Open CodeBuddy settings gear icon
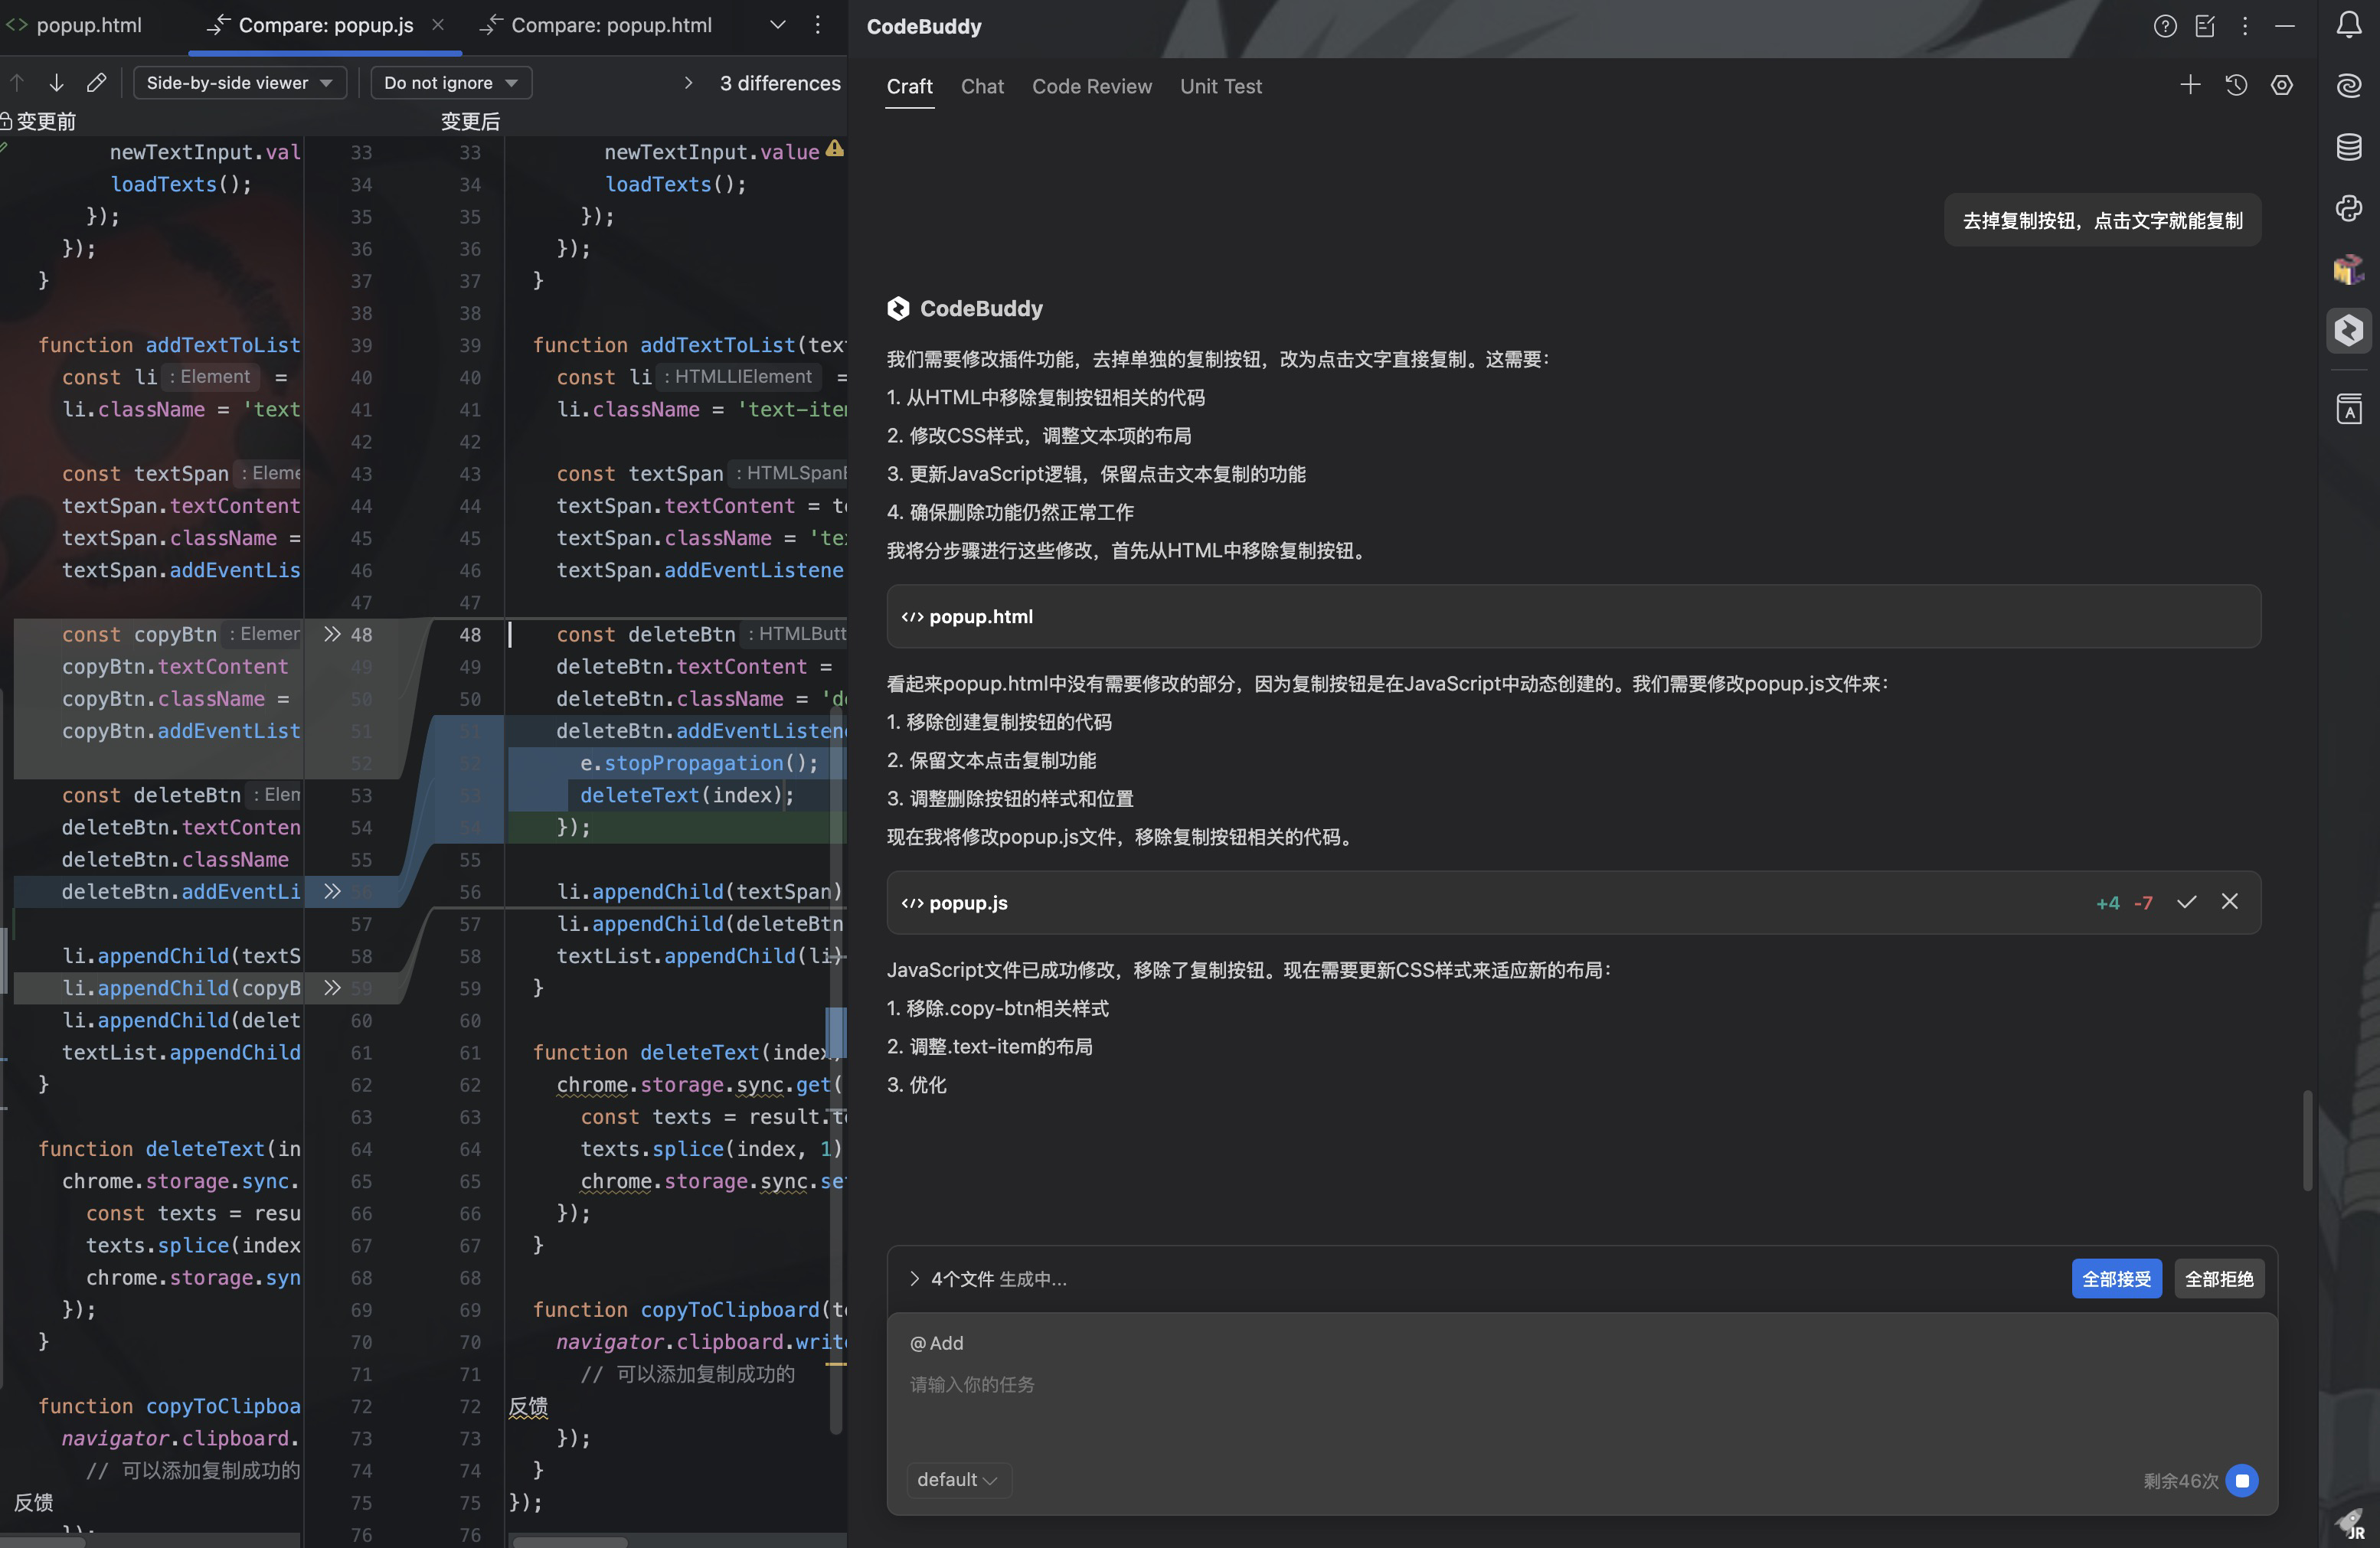The image size is (2380, 1548). (x=2282, y=86)
